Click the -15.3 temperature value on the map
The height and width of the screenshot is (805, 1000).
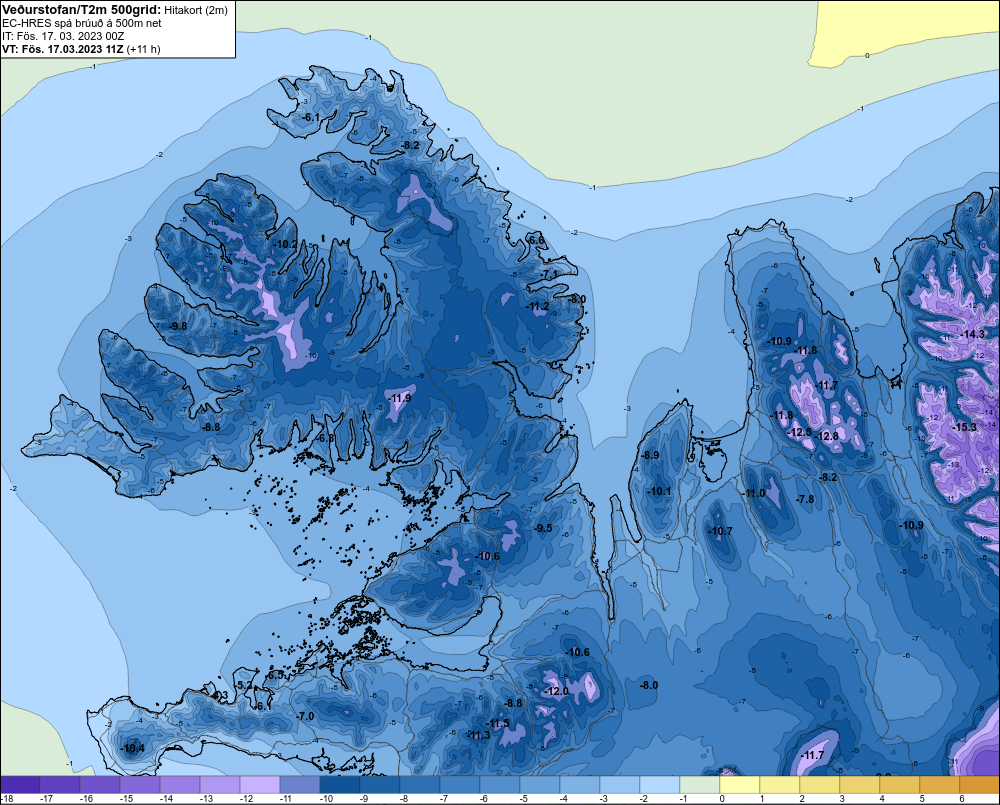pyautogui.click(x=964, y=427)
